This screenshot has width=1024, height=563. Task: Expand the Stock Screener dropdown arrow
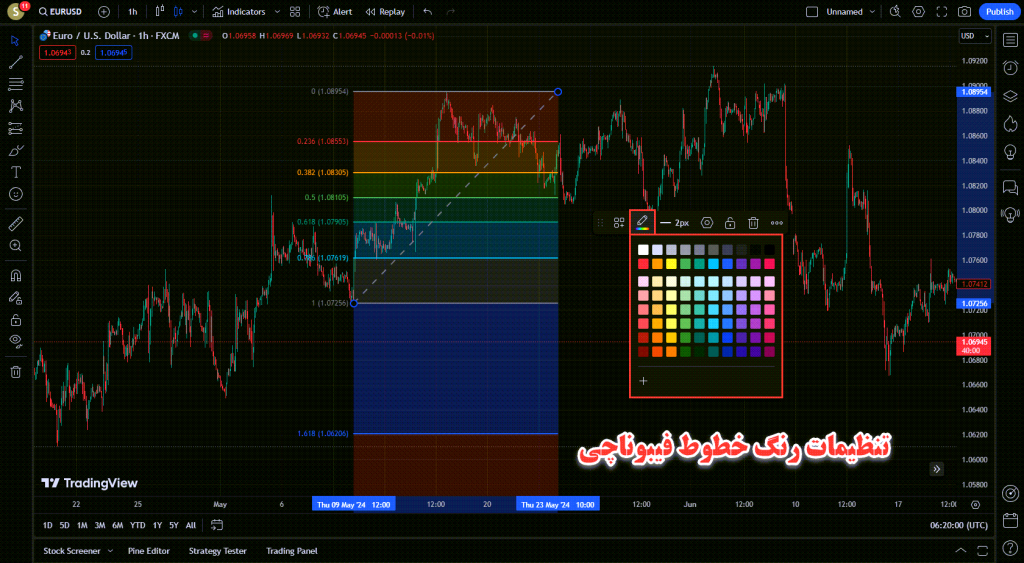tap(110, 551)
